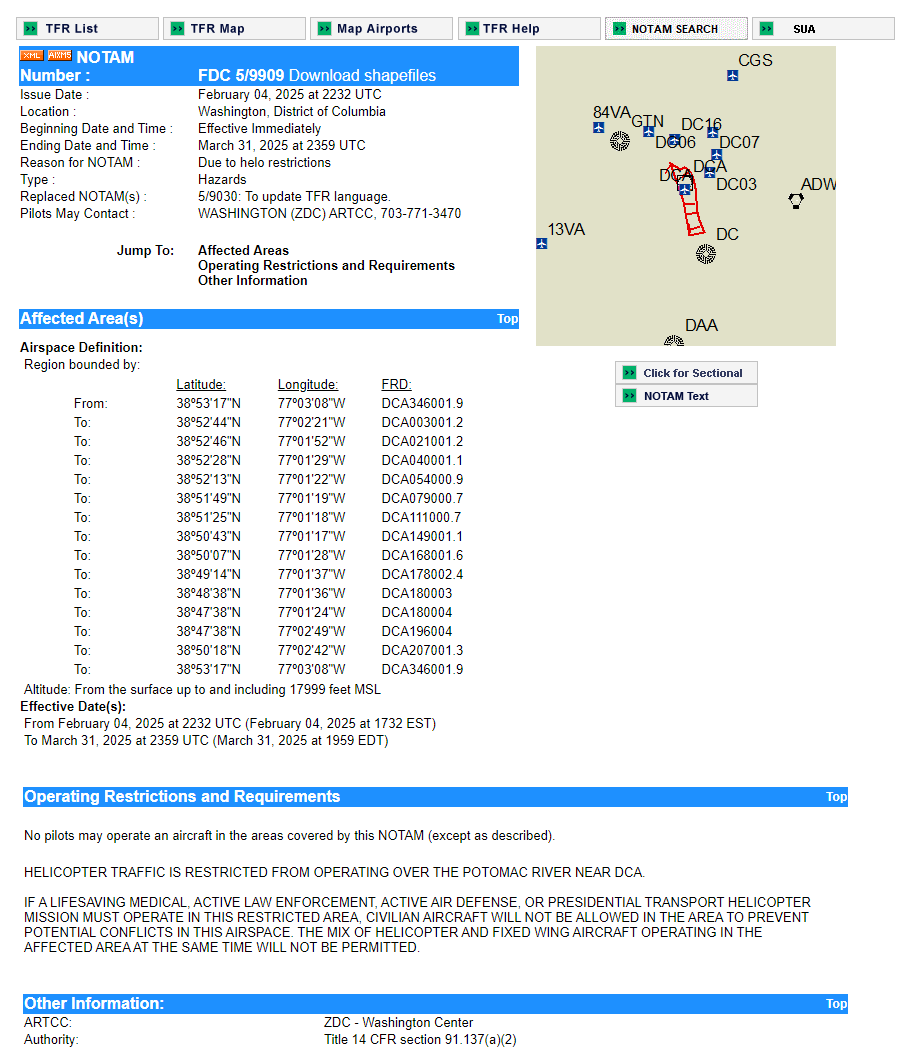Click FRD value 'DCA180004'
This screenshot has width=904, height=1058.
(417, 612)
